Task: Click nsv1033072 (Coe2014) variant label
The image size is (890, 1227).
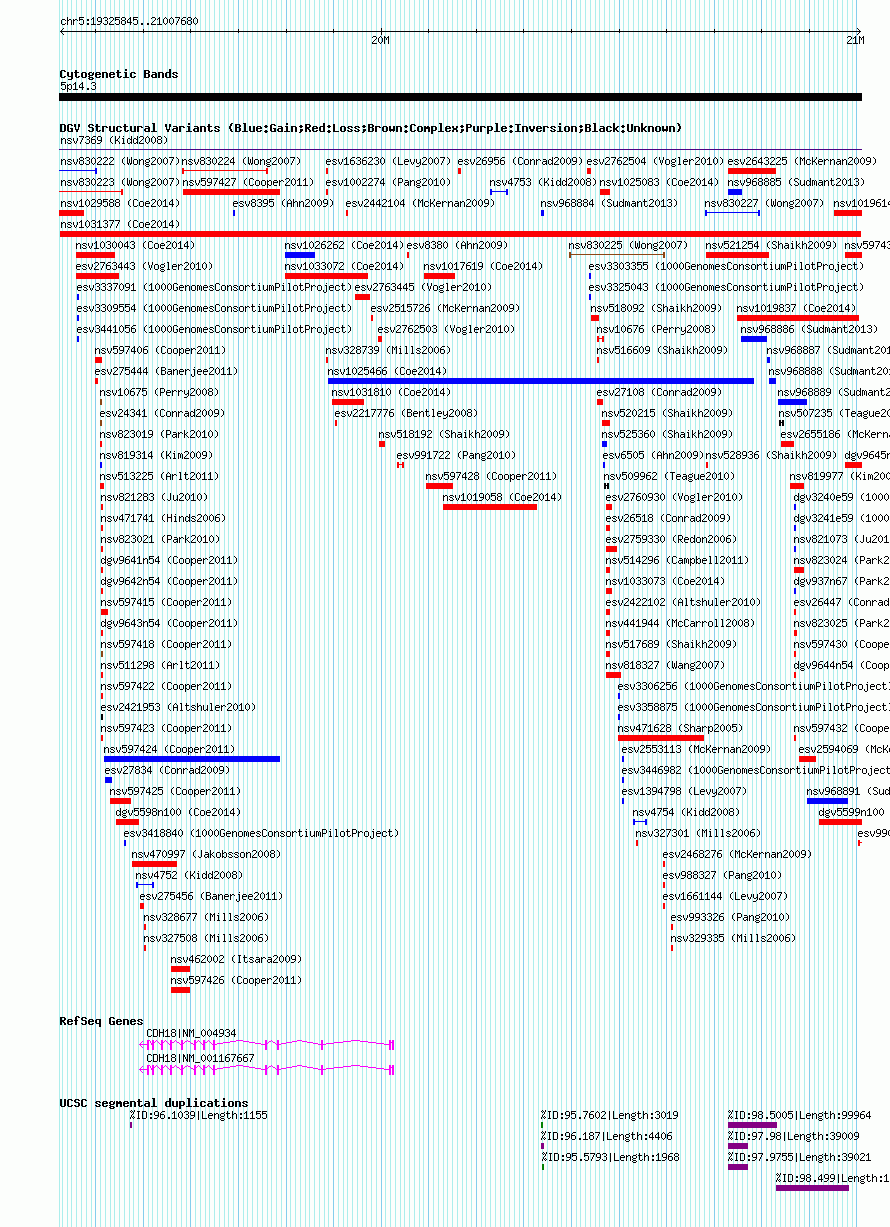Action: 345,266
